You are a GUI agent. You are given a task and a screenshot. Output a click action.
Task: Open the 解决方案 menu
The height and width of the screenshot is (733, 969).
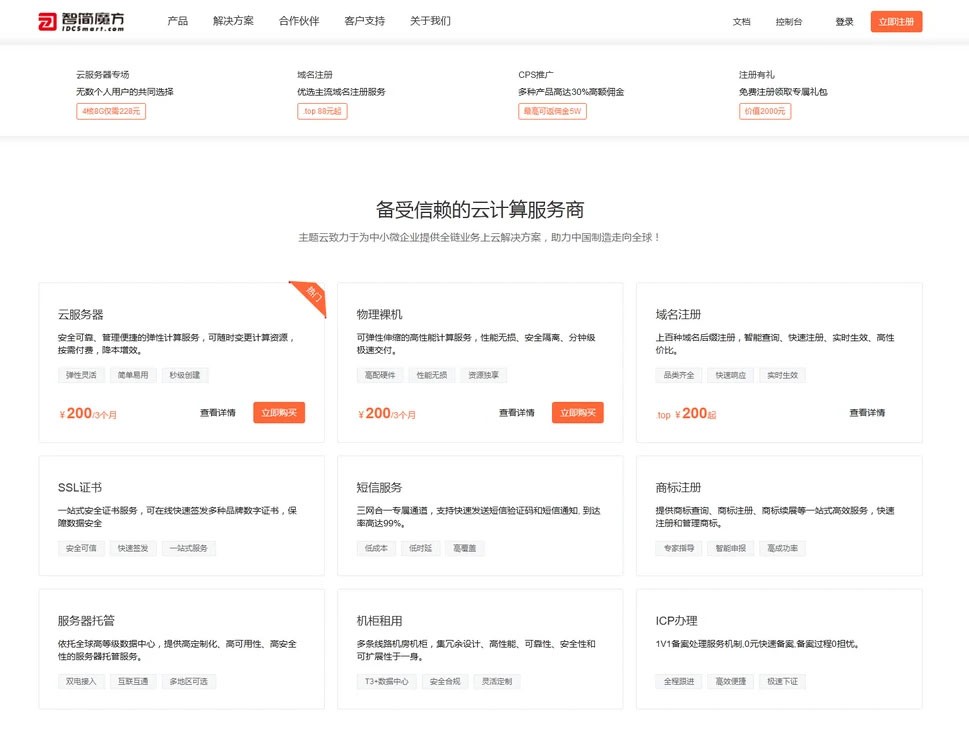pyautogui.click(x=233, y=21)
